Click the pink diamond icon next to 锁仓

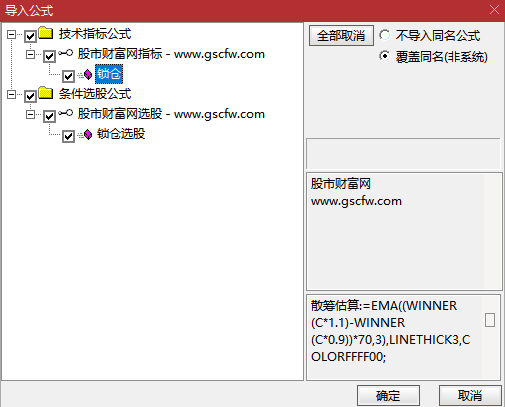coord(88,75)
